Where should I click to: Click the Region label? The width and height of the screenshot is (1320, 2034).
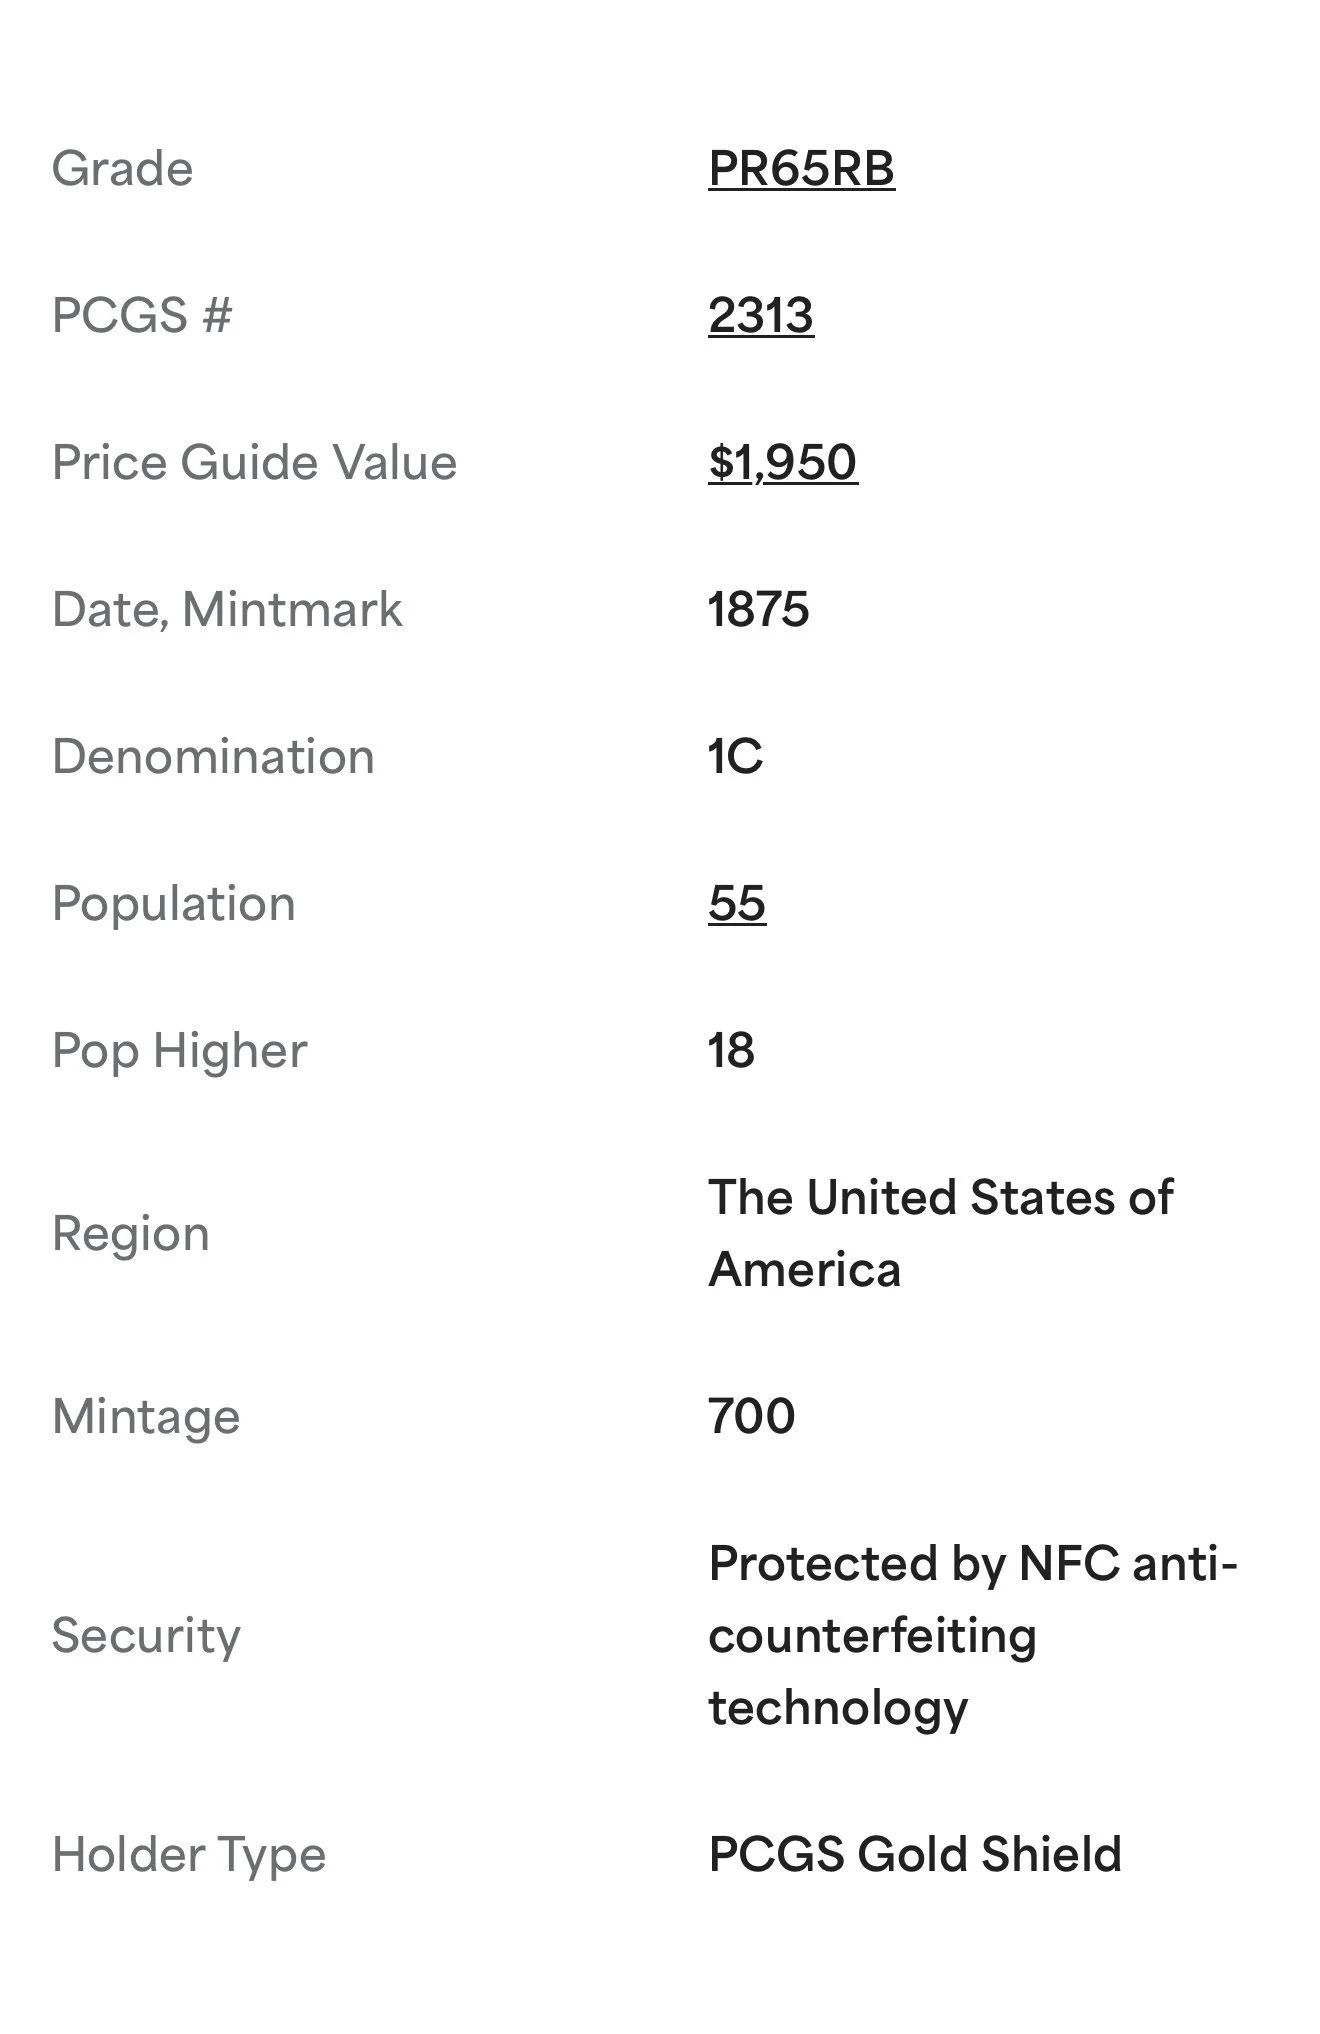131,1234
